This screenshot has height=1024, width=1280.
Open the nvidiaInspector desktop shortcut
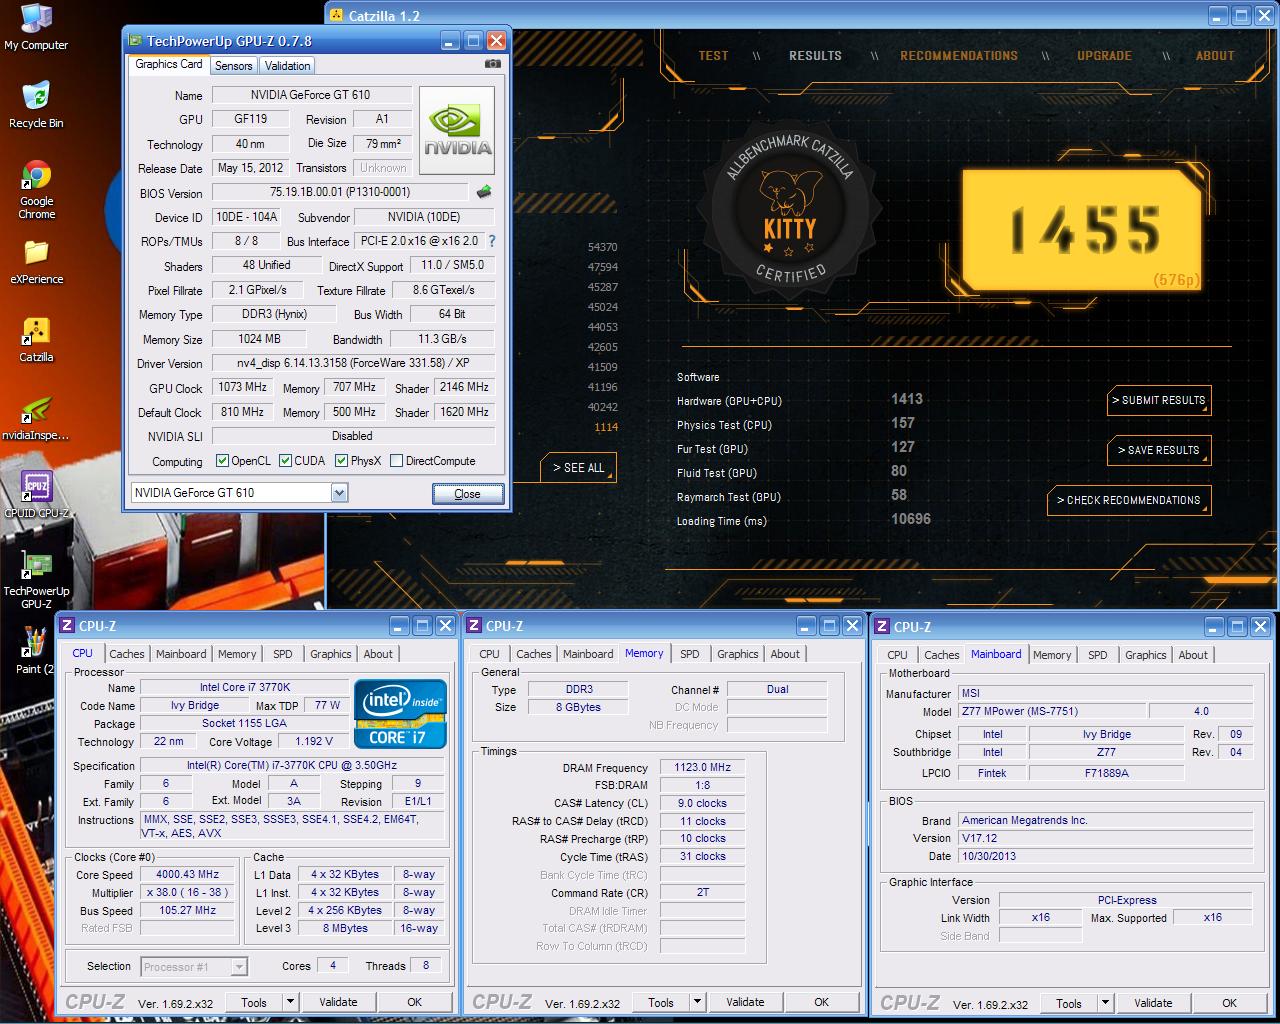coord(36,411)
